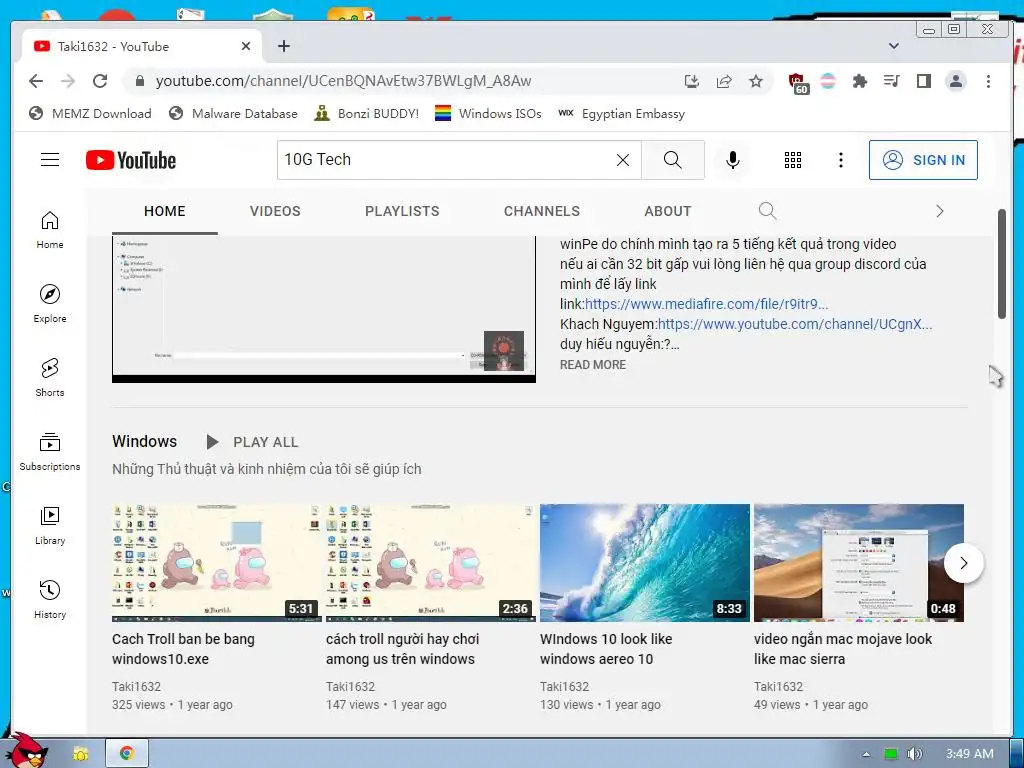1024x768 pixels.
Task: Open the 8:33 wave video thumbnail
Action: [x=645, y=563]
